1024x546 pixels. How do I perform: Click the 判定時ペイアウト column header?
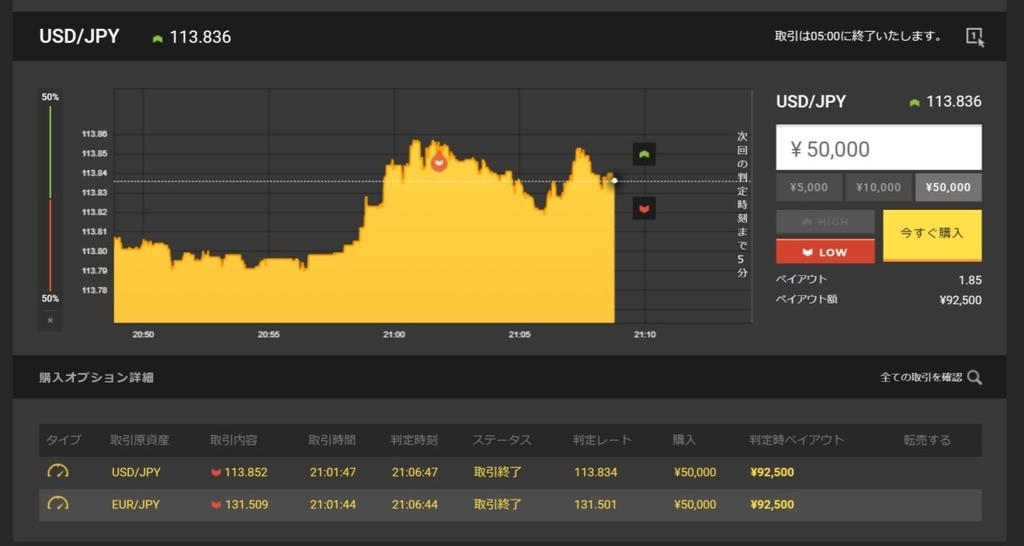797,440
